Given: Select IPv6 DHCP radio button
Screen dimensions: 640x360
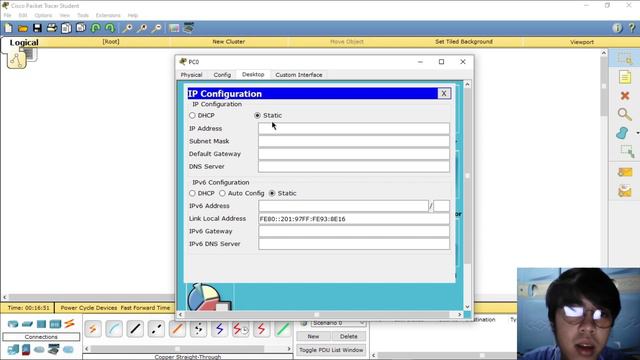Looking at the screenshot, I should click(192, 193).
